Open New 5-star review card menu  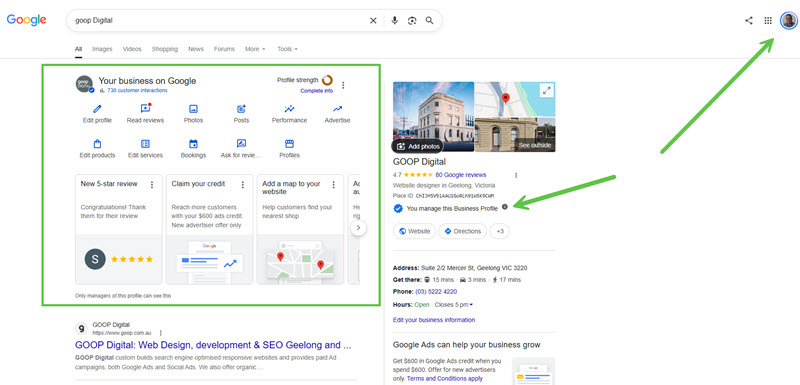(x=152, y=185)
